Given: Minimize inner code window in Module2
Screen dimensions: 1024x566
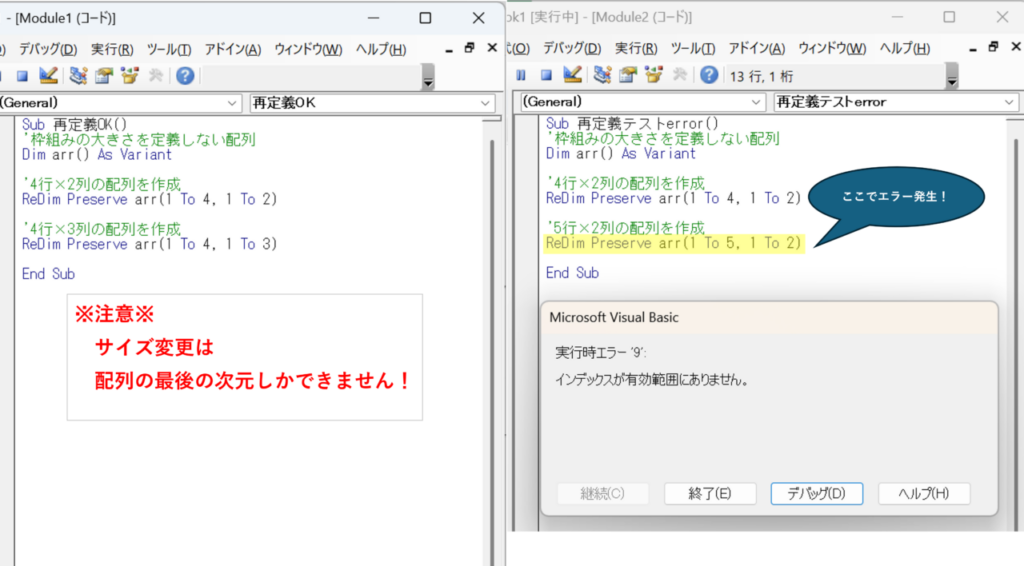Looking at the screenshot, I should click(972, 49).
